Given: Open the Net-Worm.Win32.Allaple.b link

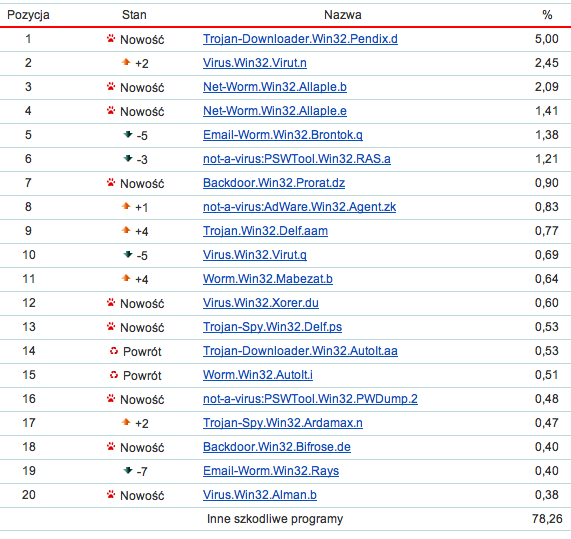Looking at the screenshot, I should pyautogui.click(x=275, y=87).
